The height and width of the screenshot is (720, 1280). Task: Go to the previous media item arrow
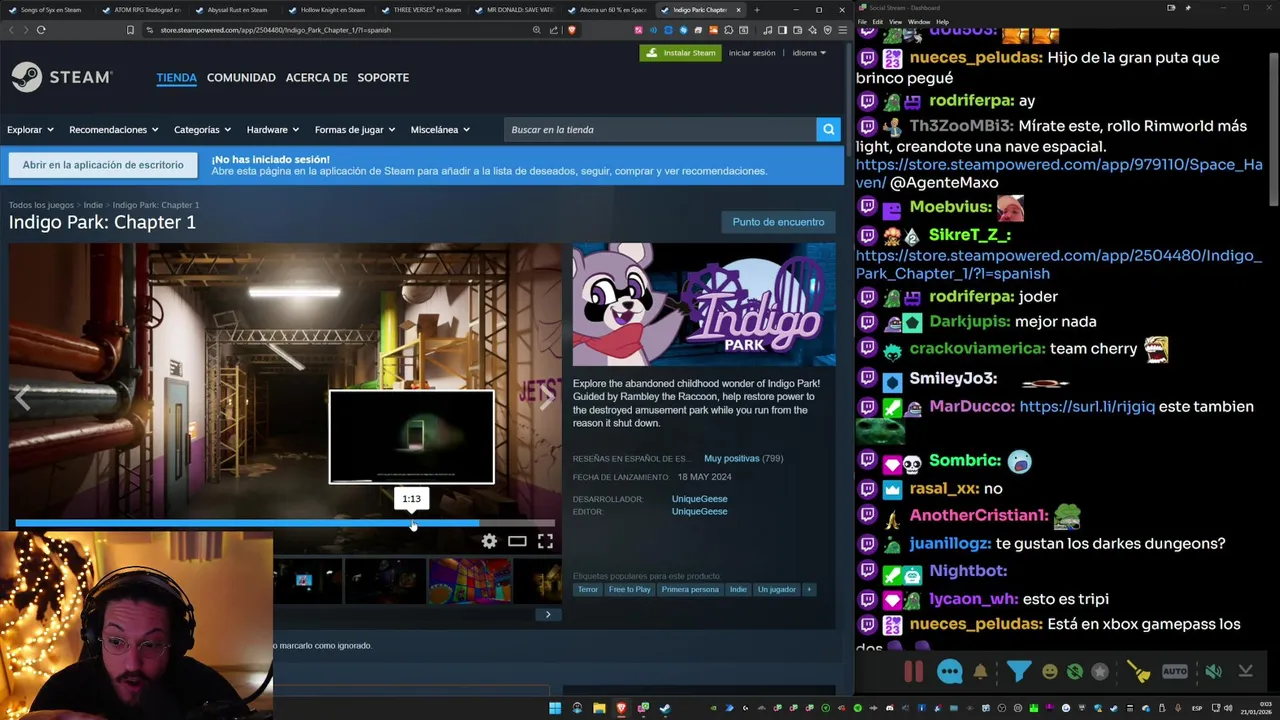[x=22, y=398]
